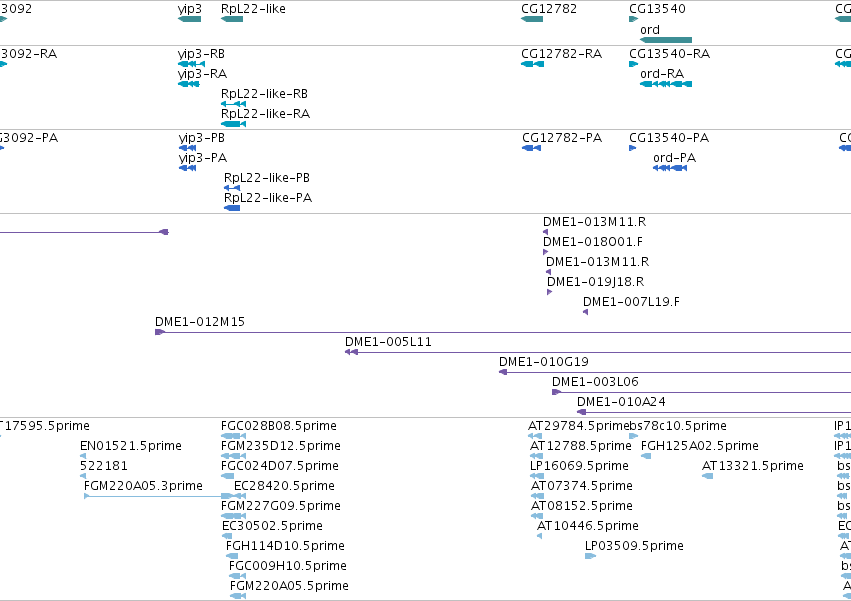This screenshot has height=601, width=851.
Task: Select the DME1-005L11 BAC clone label
Action: tap(388, 342)
